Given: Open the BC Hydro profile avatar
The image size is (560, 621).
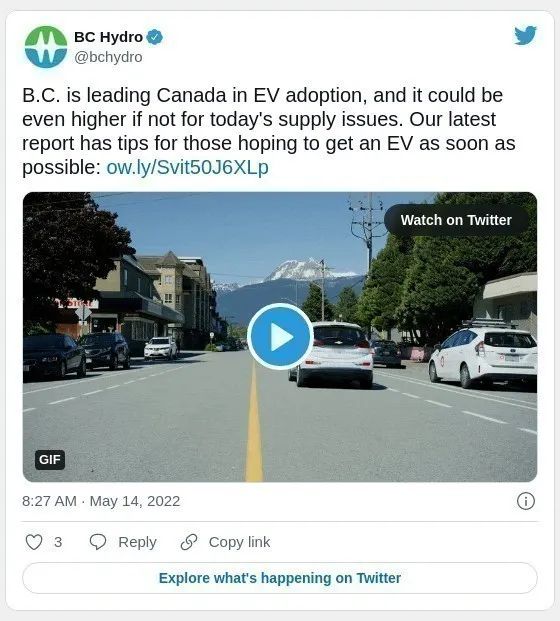Looking at the screenshot, I should 46,47.
